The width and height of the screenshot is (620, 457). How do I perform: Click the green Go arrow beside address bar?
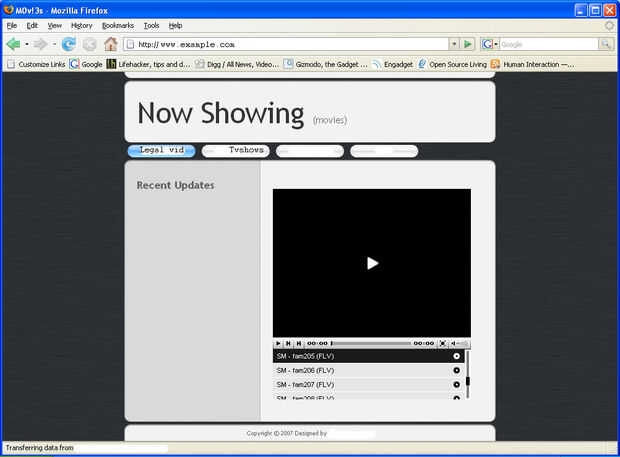pyautogui.click(x=468, y=44)
